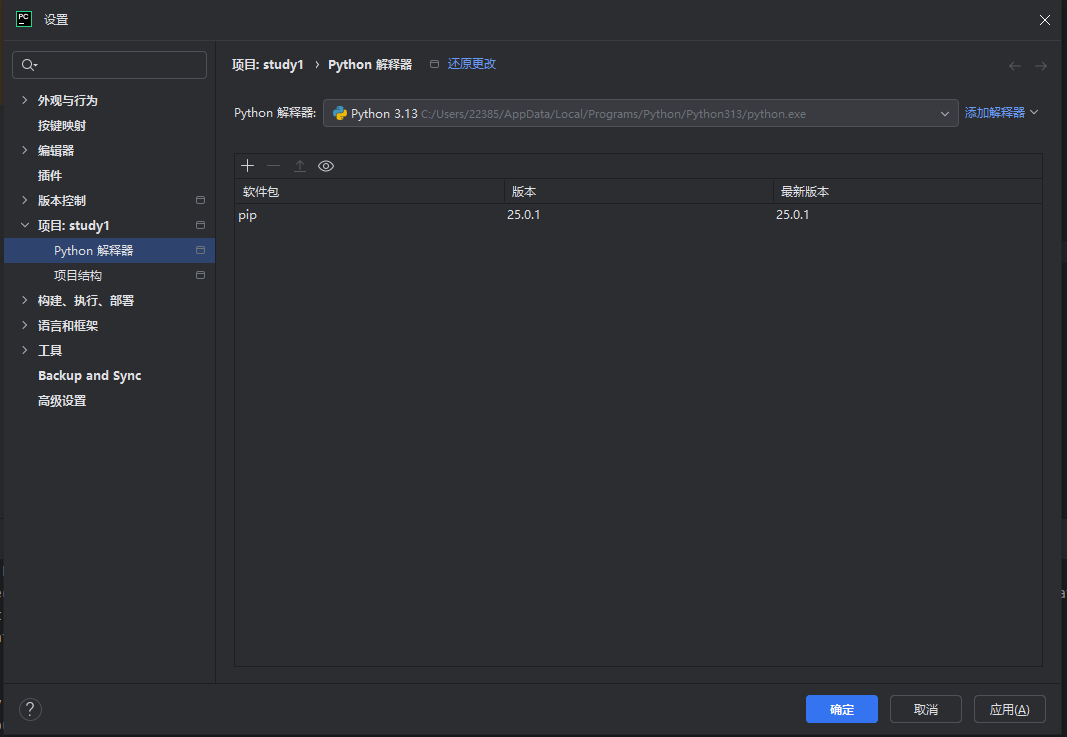Image resolution: width=1067 pixels, height=737 pixels.
Task: Expand the 版本控制 tree node
Action: [24, 200]
